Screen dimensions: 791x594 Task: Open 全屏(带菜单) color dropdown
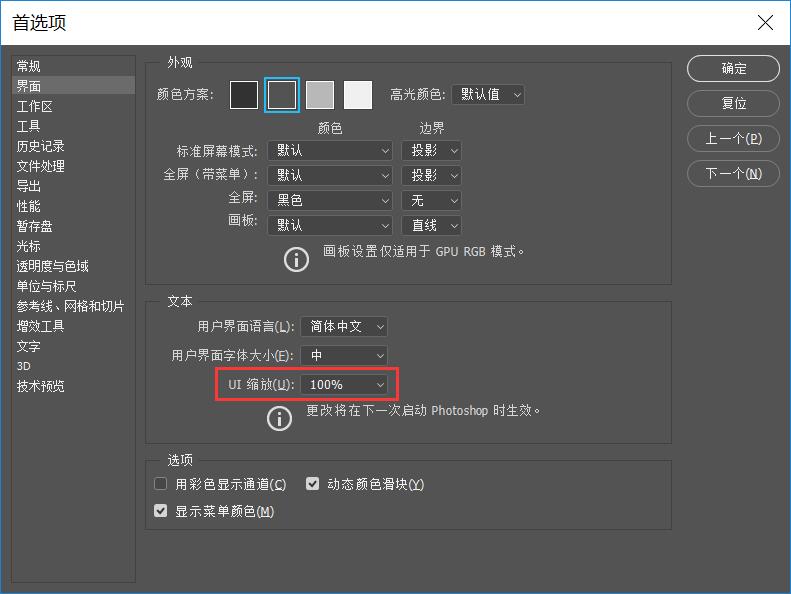(330, 175)
